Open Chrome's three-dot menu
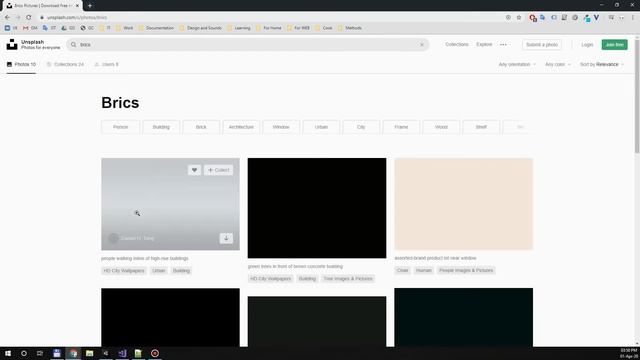 633,17
